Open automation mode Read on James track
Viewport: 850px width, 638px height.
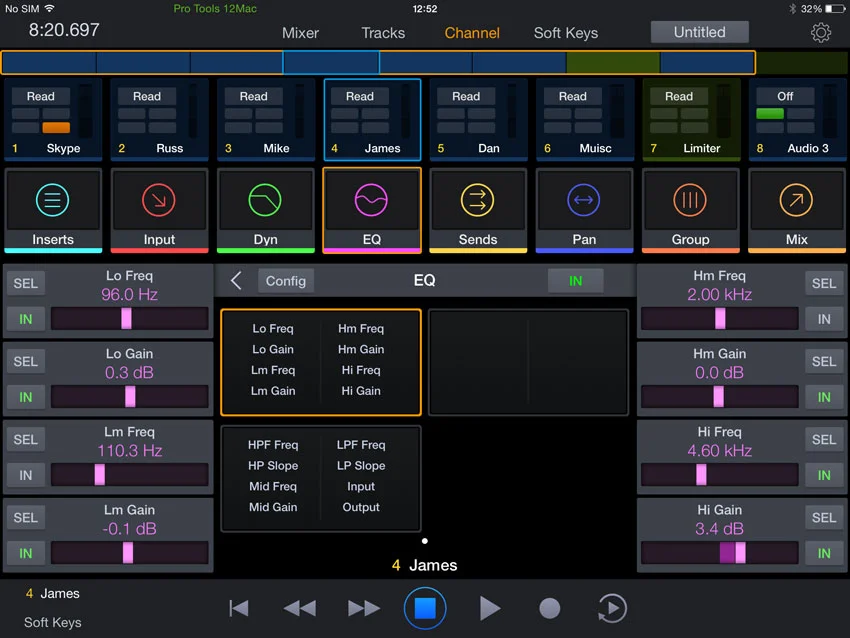coord(359,96)
